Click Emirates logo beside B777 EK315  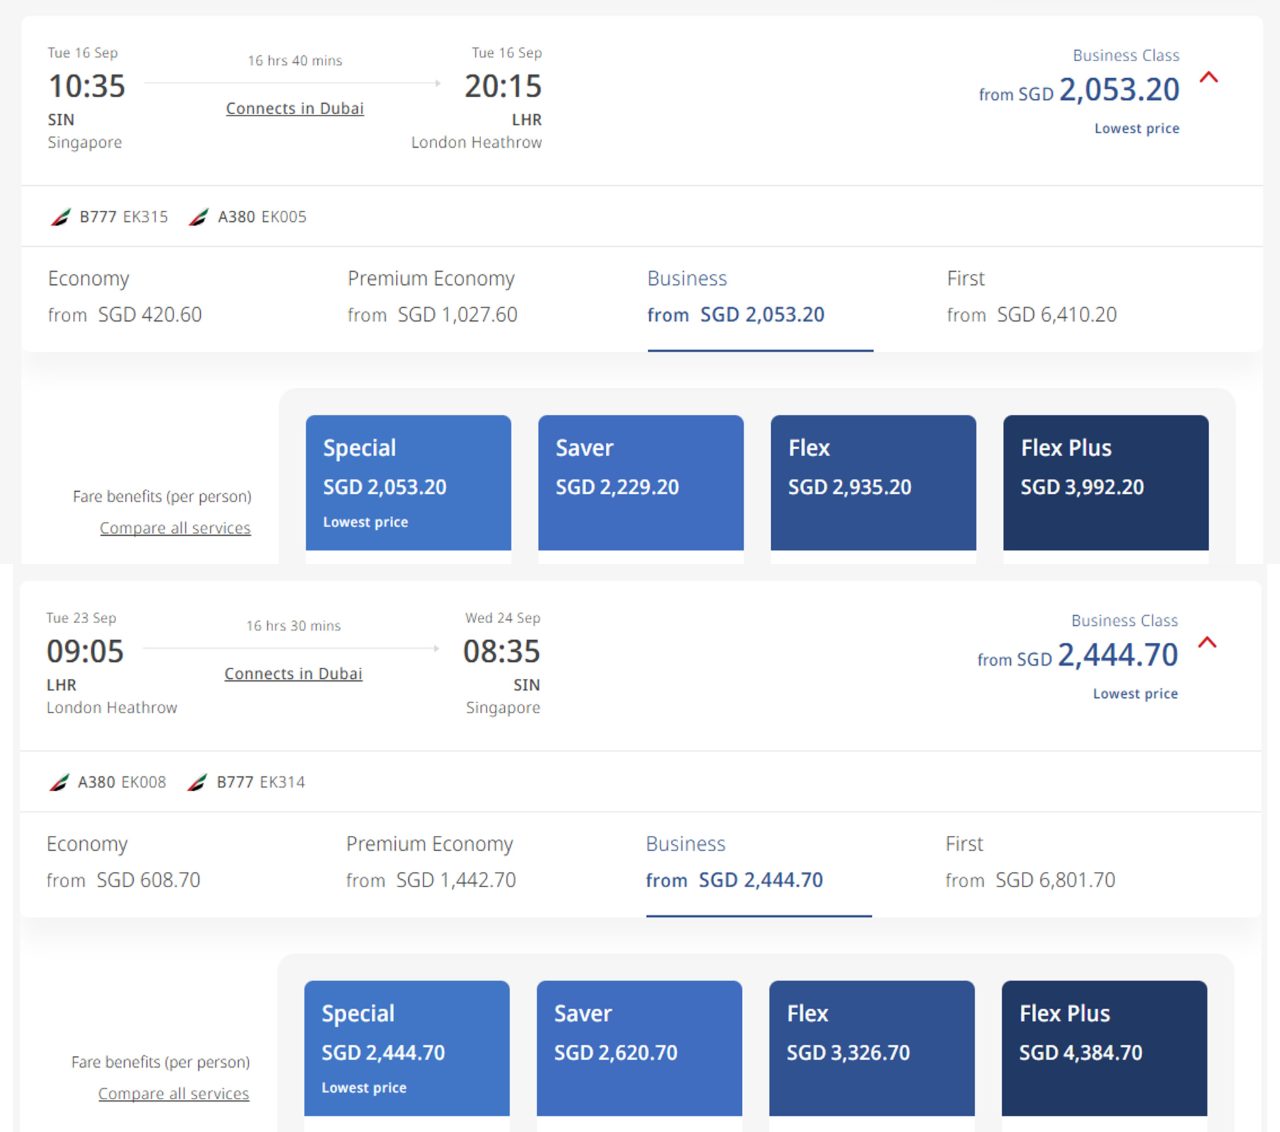point(61,217)
